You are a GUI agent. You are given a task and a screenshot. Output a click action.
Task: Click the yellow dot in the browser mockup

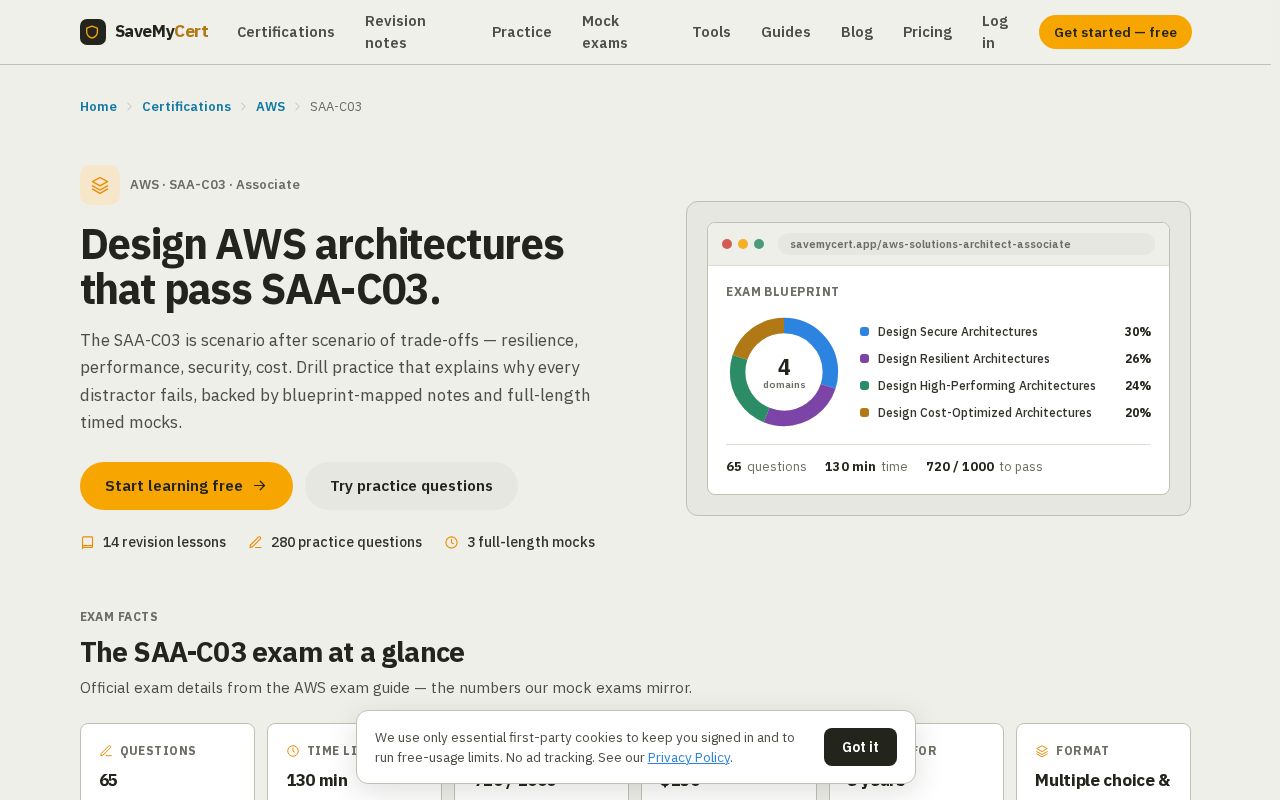click(743, 244)
